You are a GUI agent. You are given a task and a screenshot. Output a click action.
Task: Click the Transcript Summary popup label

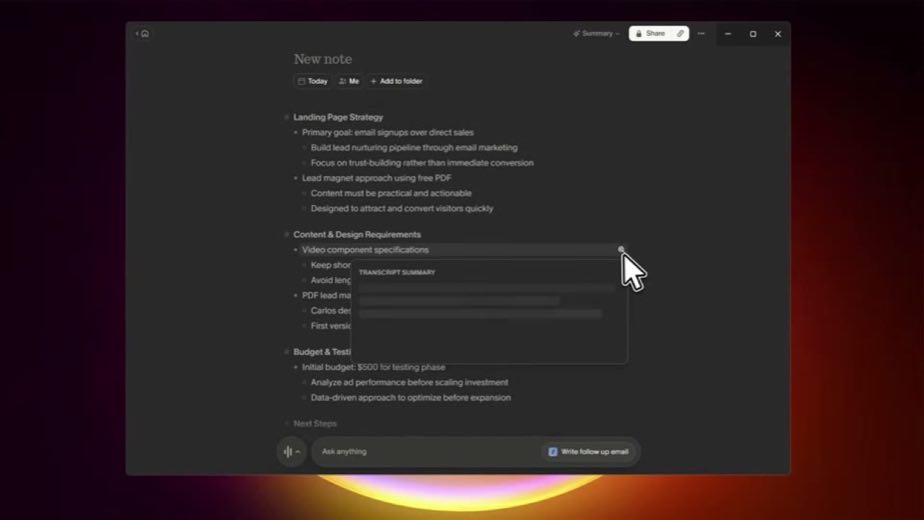click(x=397, y=272)
